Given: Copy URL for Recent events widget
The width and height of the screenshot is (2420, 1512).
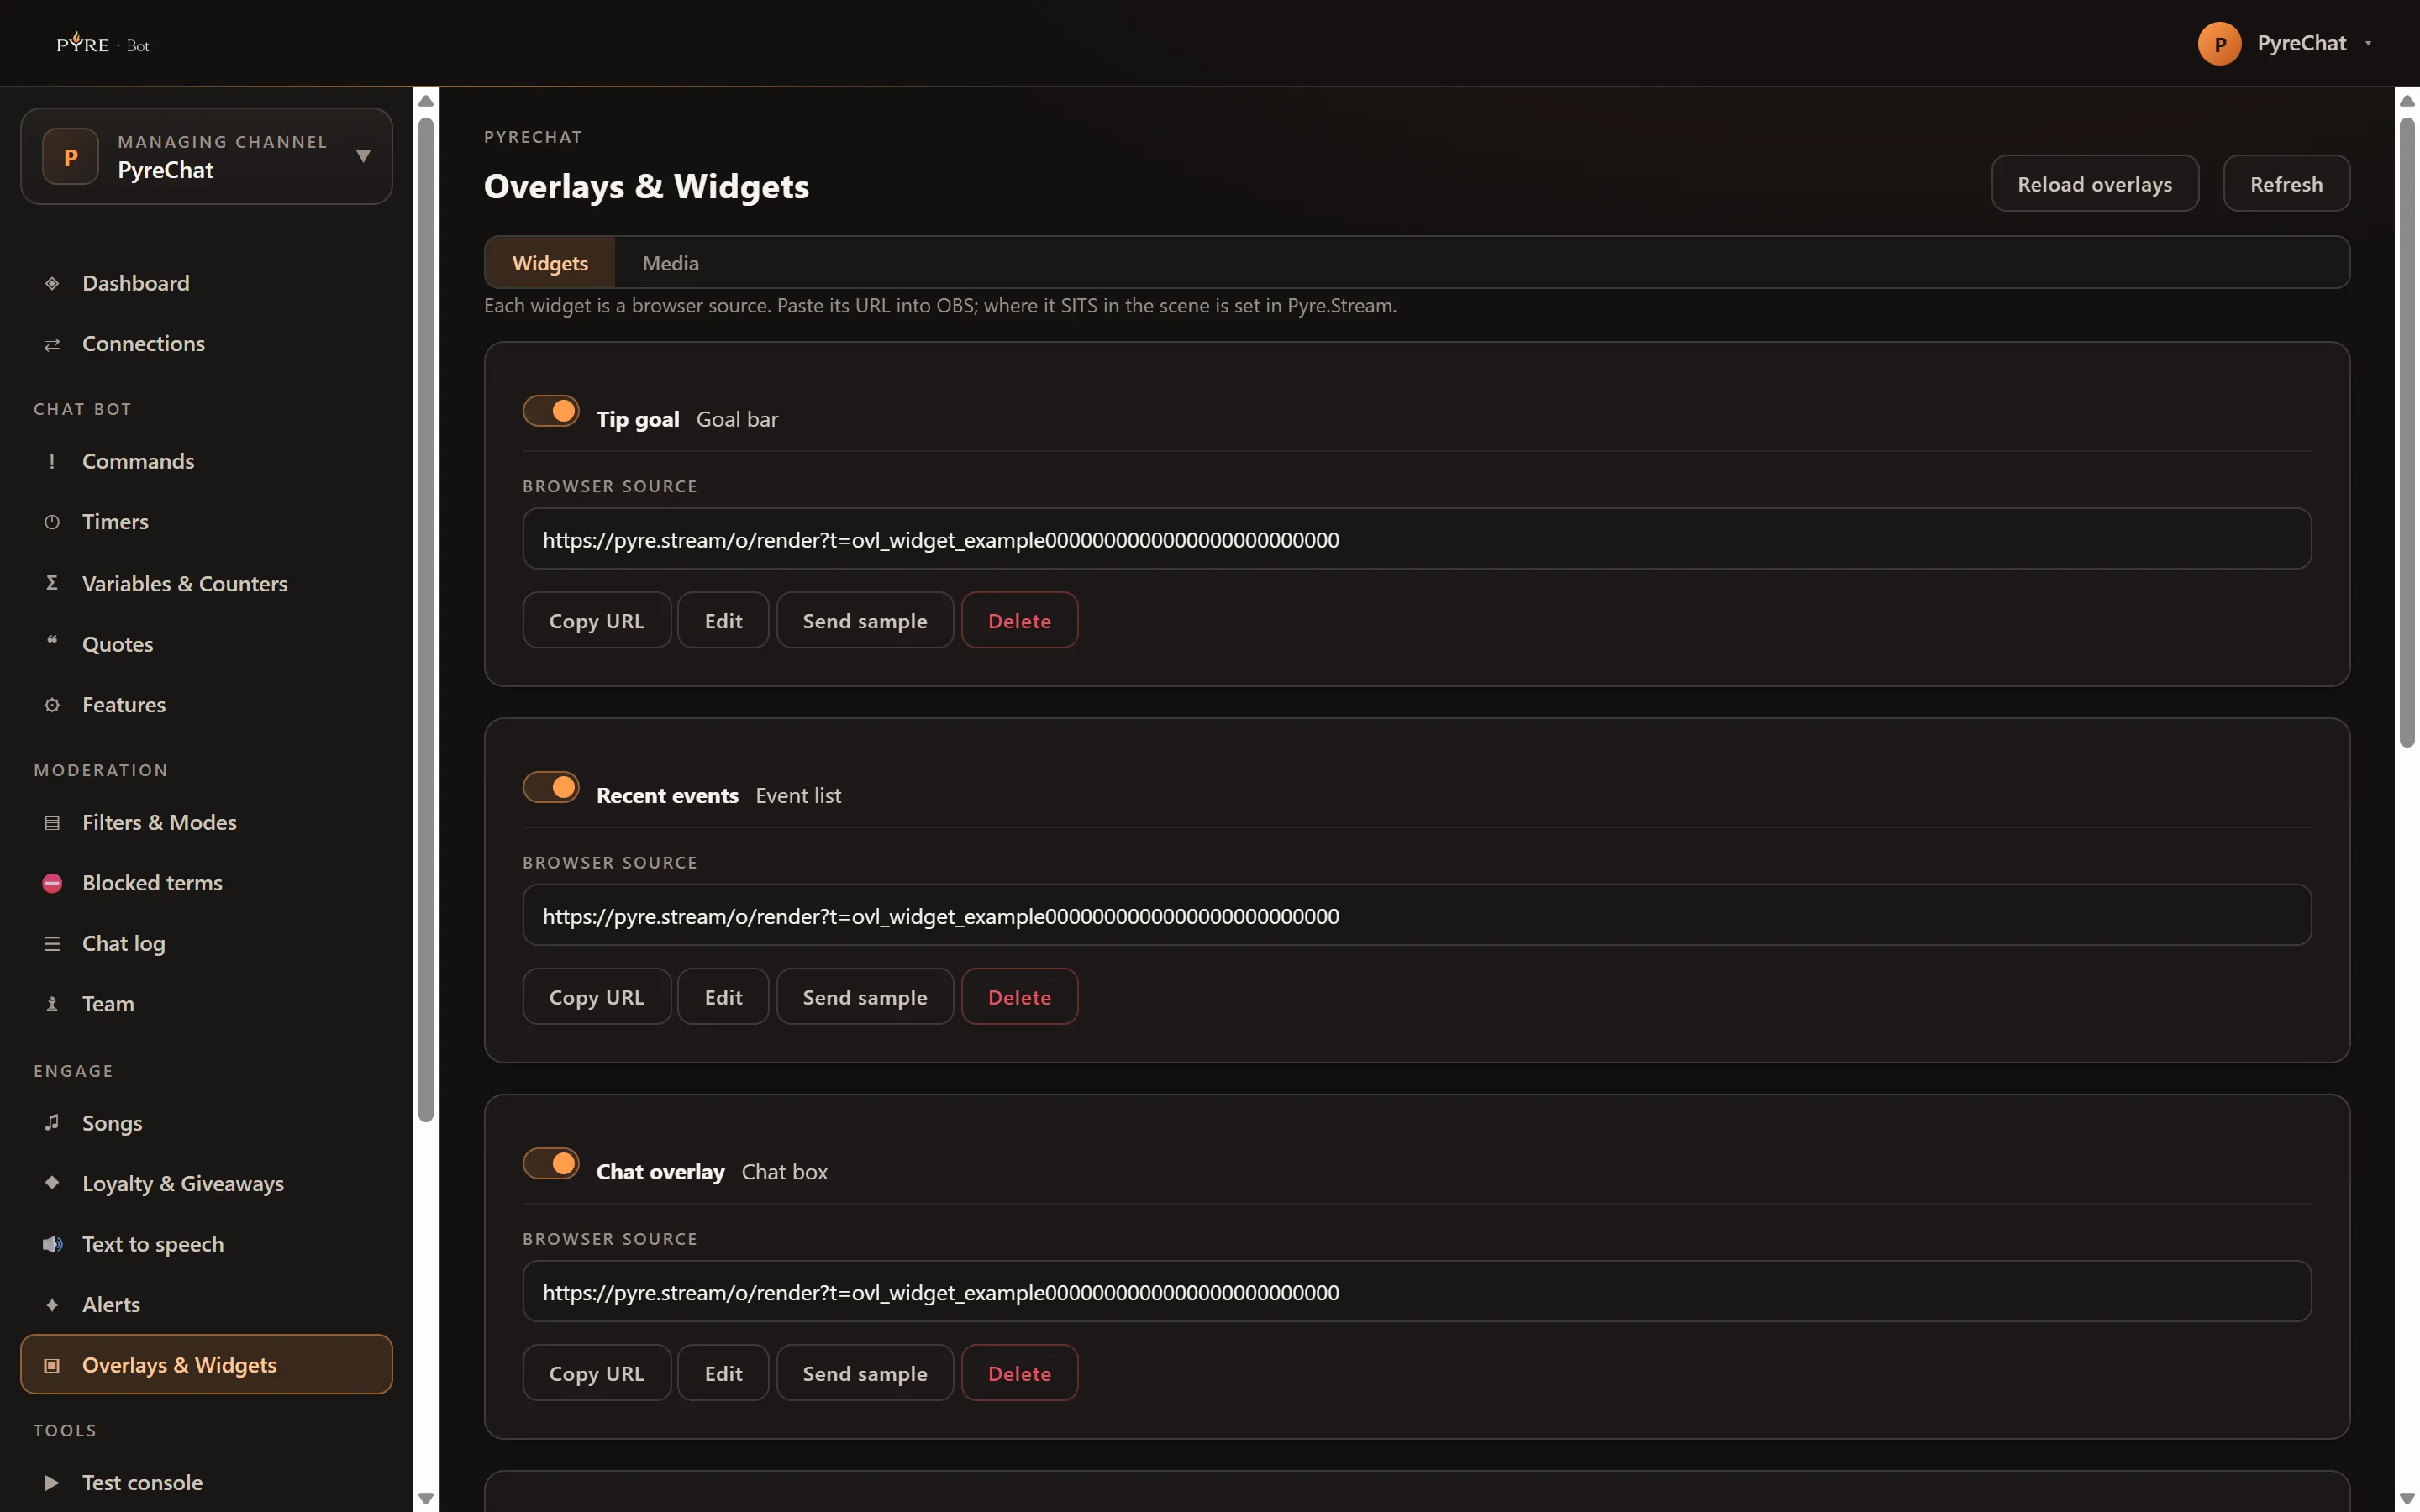Looking at the screenshot, I should 596,997.
